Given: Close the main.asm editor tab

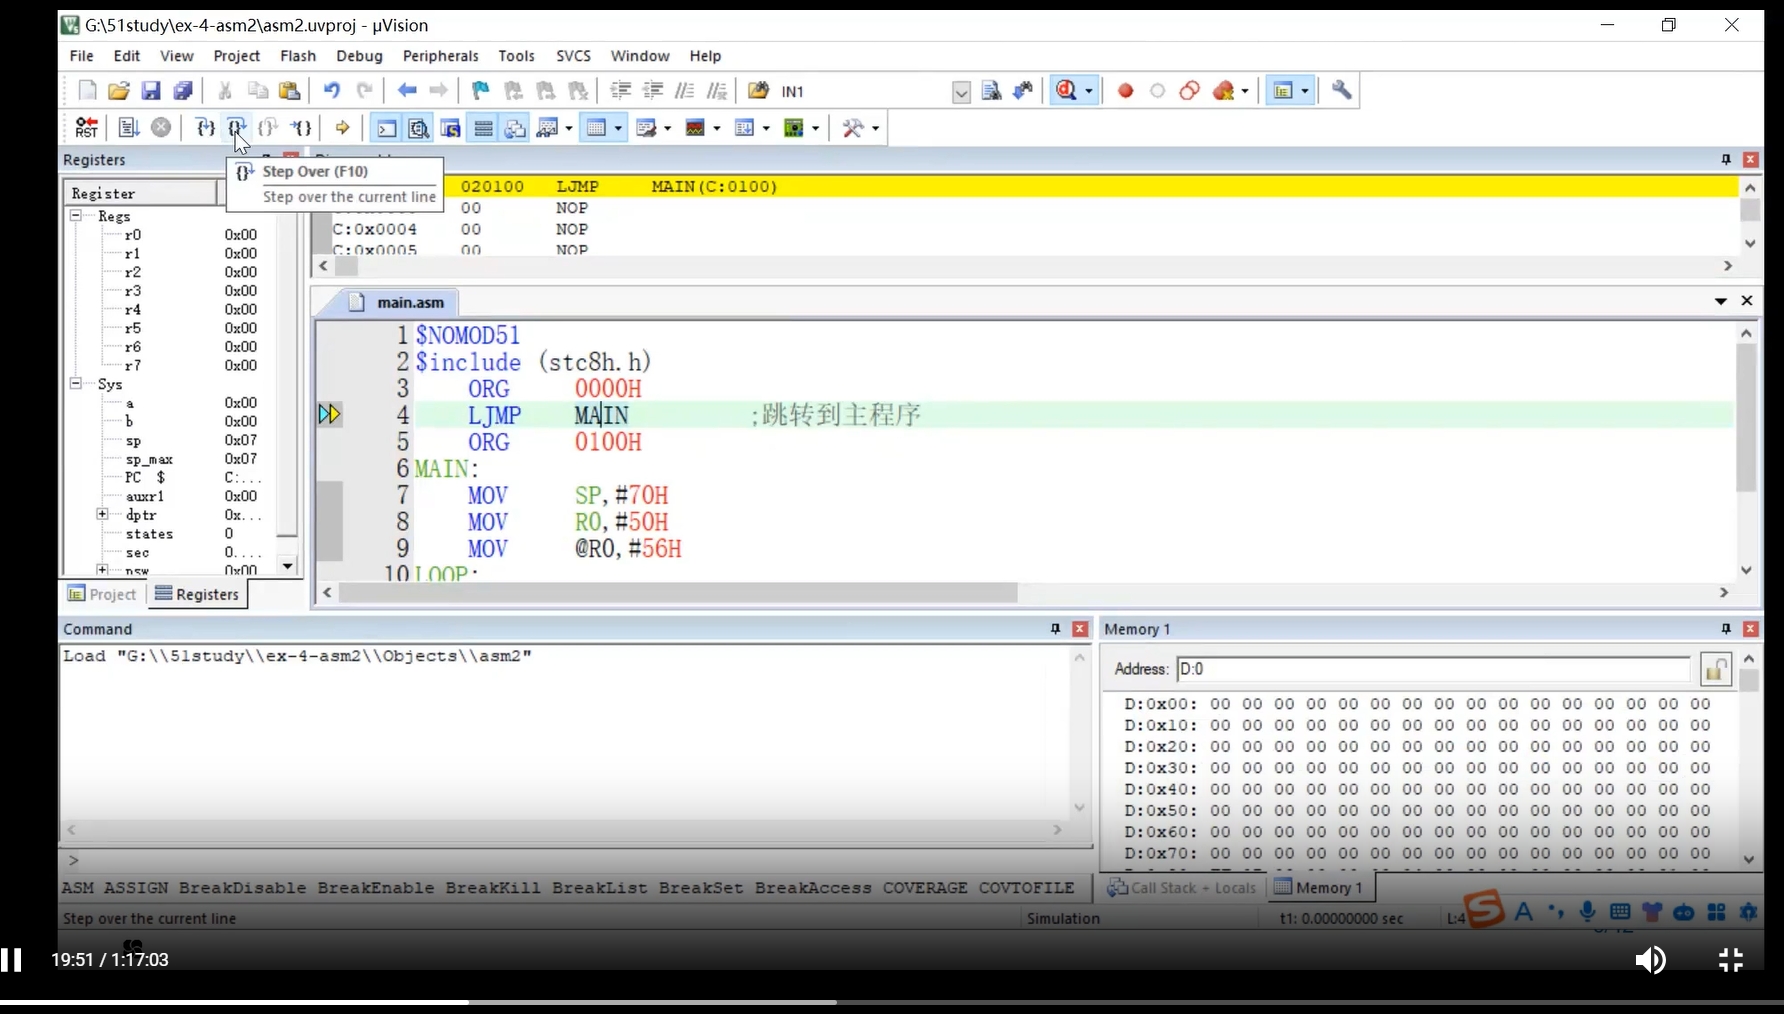Looking at the screenshot, I should pyautogui.click(x=1747, y=301).
